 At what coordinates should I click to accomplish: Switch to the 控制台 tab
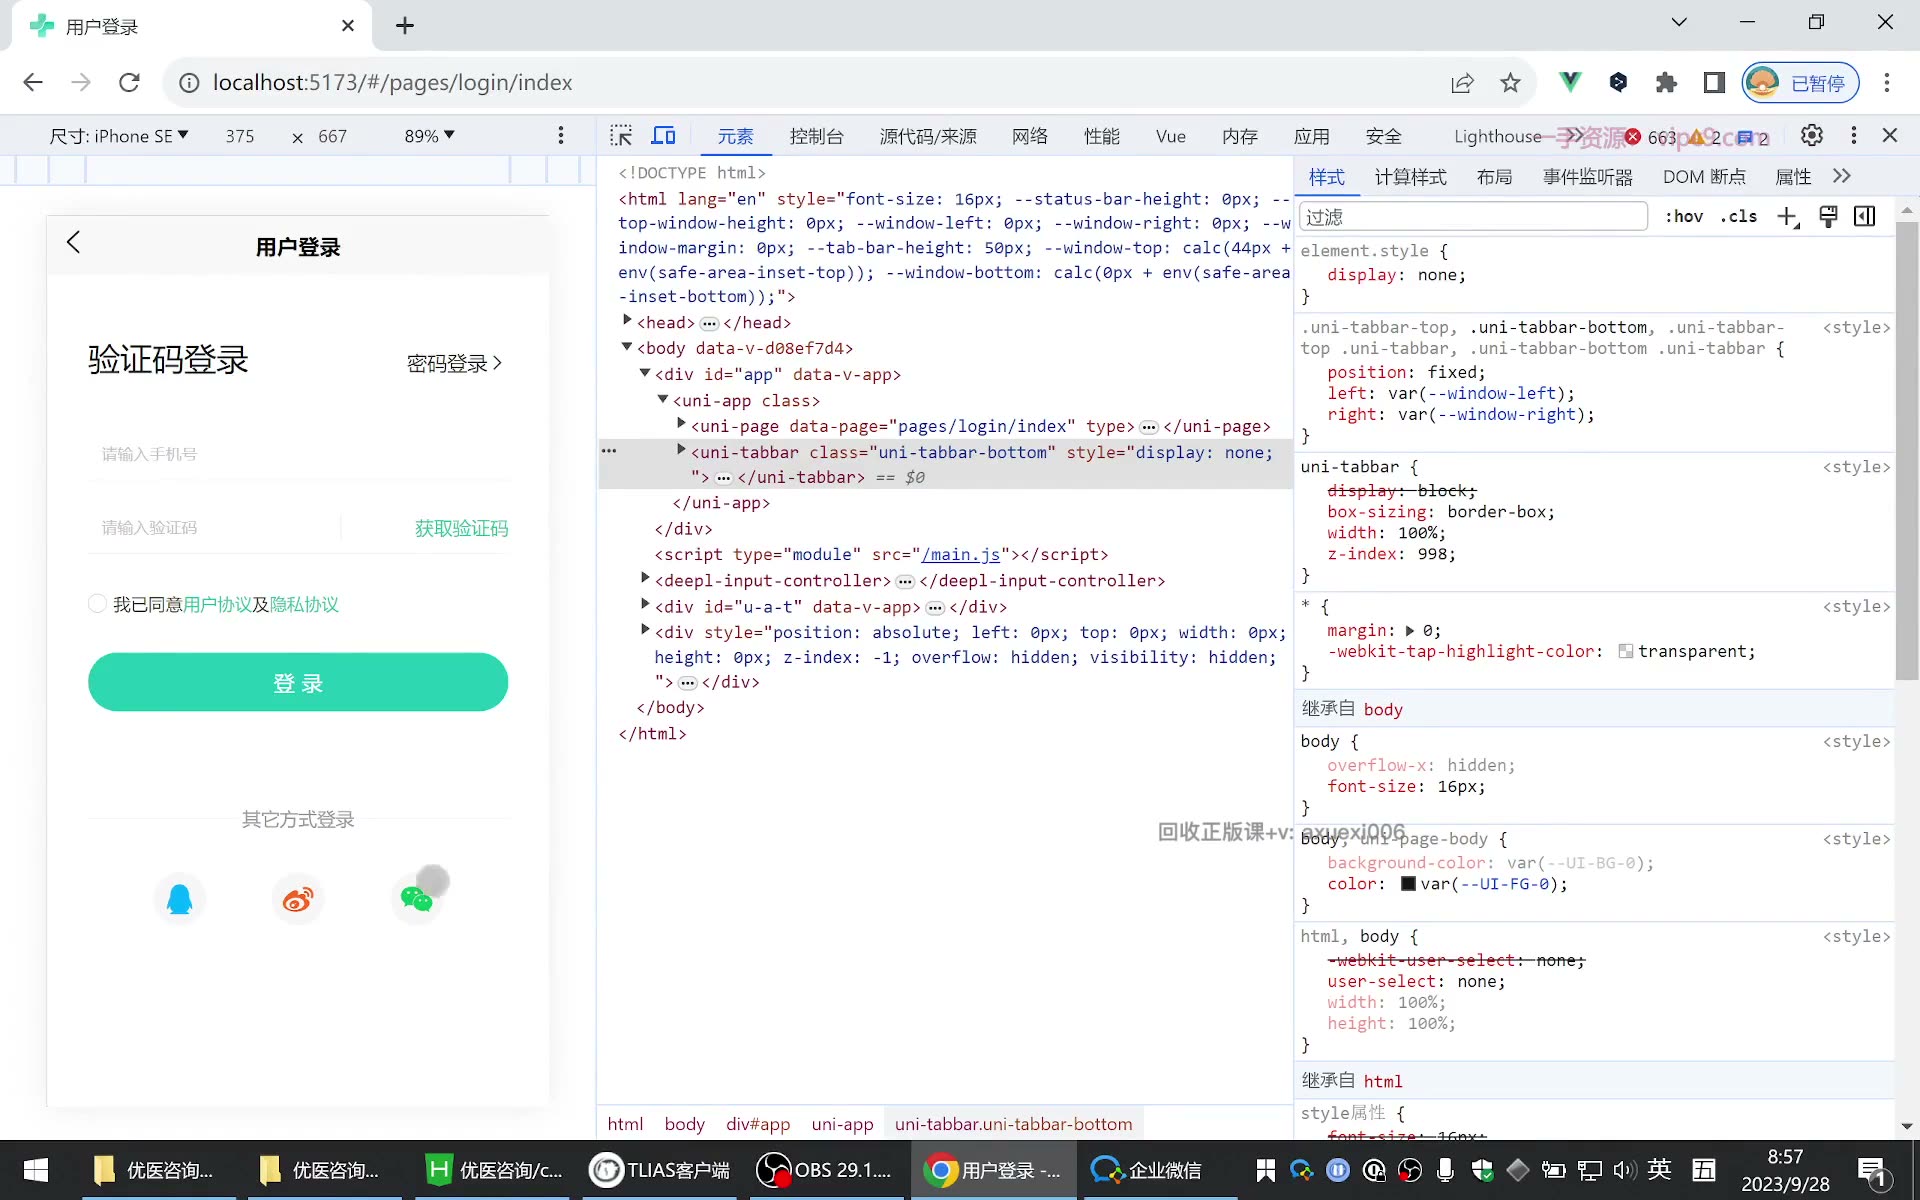[816, 137]
